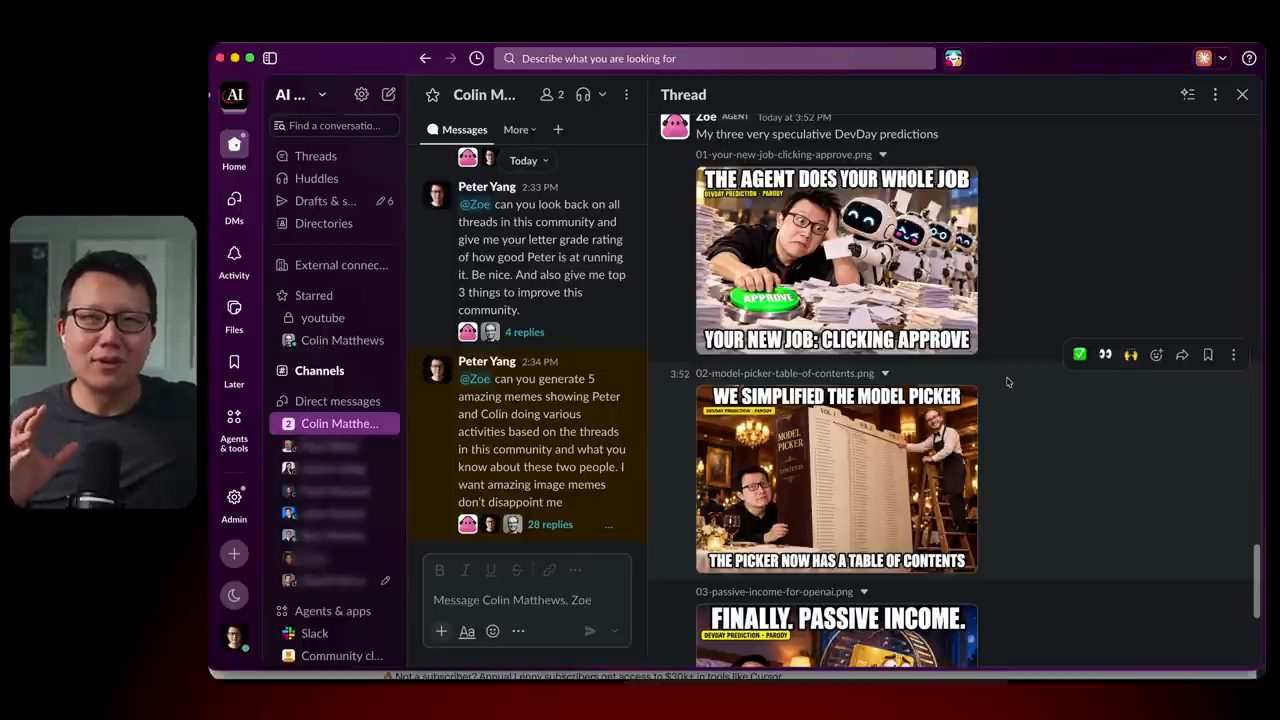Open the DMs sidebar icon

(234, 206)
